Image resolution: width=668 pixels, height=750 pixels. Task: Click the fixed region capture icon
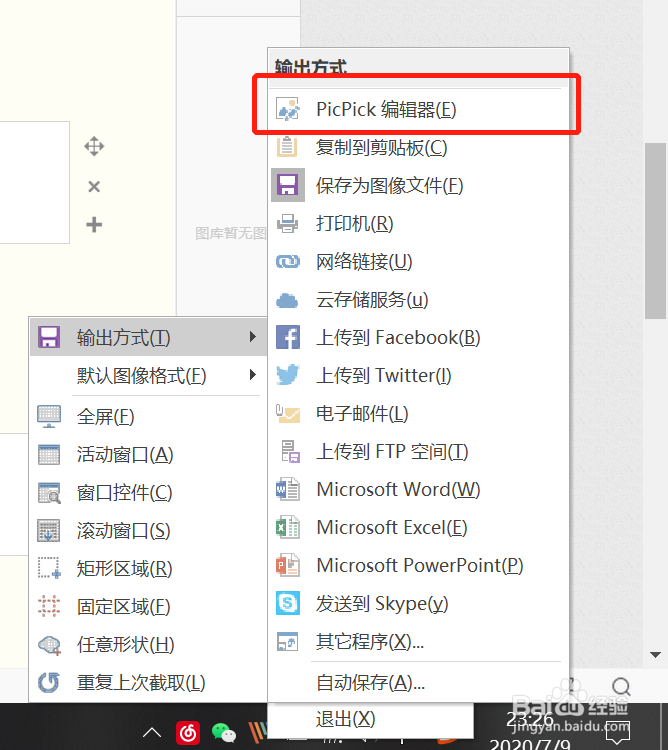[x=49, y=606]
